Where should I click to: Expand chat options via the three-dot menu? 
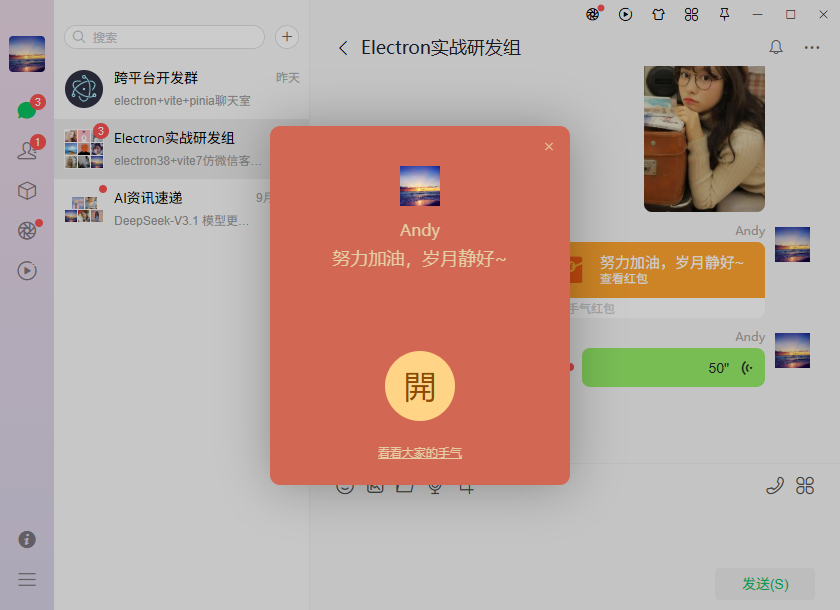click(x=812, y=48)
